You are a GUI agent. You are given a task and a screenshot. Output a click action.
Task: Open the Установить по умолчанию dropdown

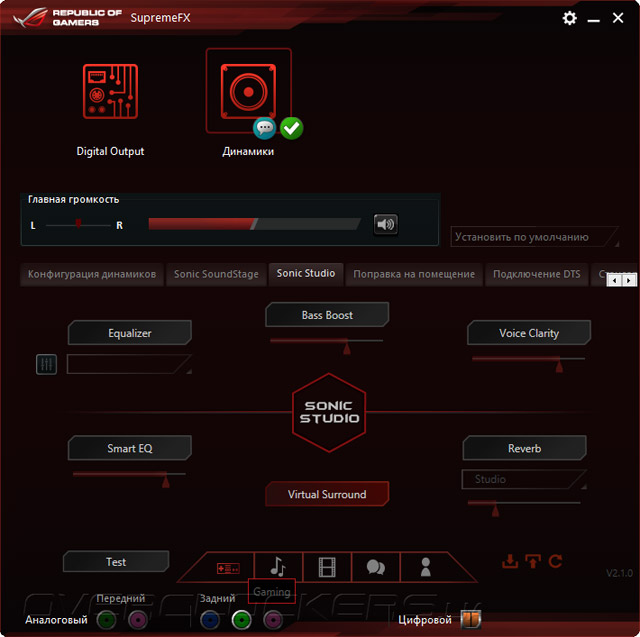(535, 237)
